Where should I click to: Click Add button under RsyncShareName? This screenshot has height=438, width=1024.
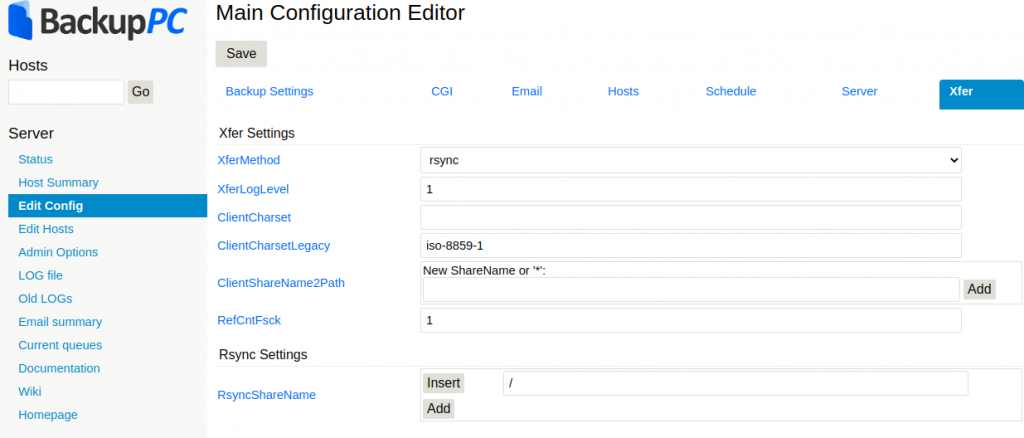438,408
